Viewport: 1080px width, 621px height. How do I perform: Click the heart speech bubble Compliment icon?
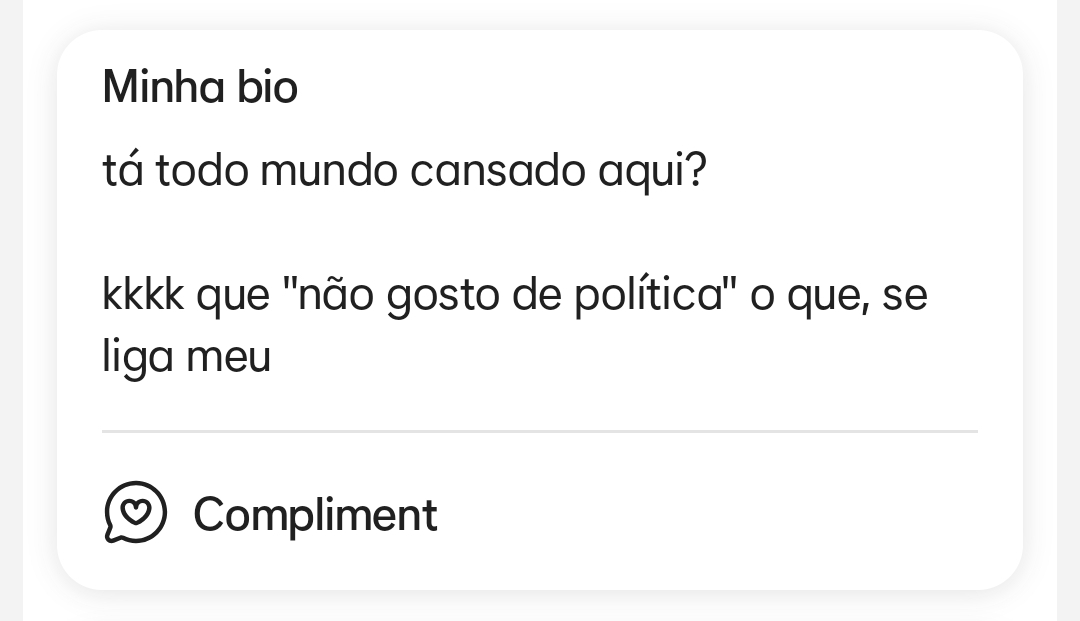[x=135, y=513]
